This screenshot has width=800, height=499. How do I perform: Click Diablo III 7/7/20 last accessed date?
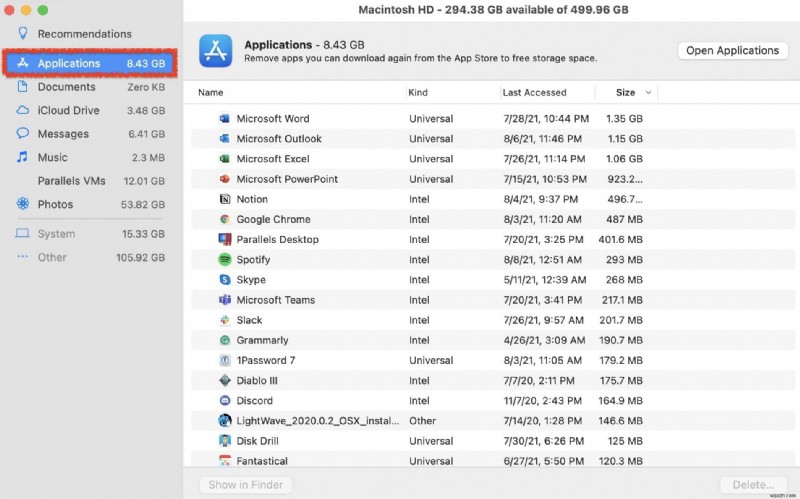pos(539,381)
